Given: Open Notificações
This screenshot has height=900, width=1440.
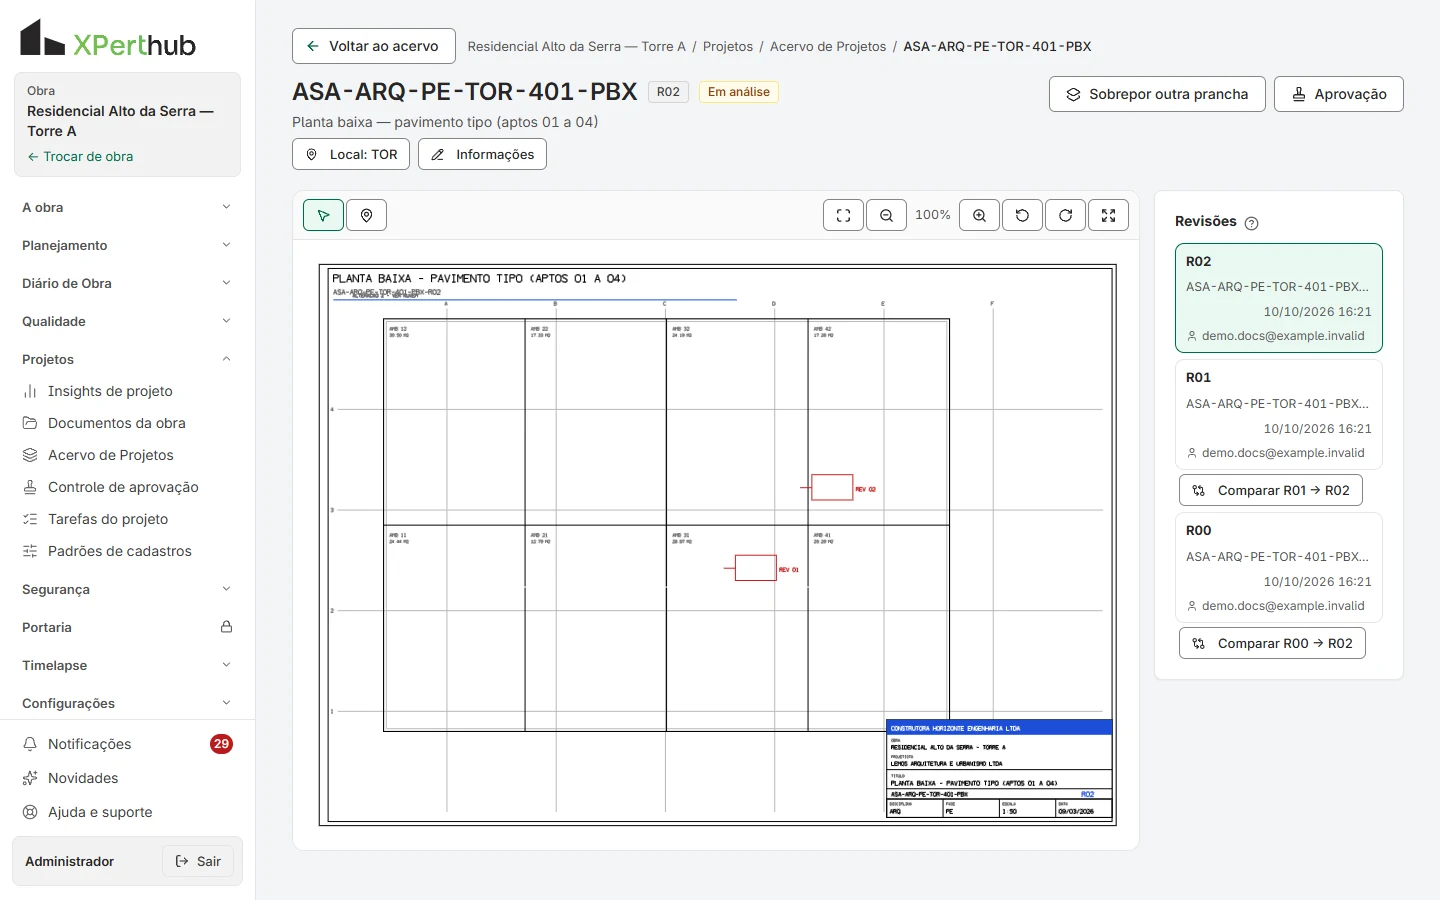Looking at the screenshot, I should click(x=127, y=744).
